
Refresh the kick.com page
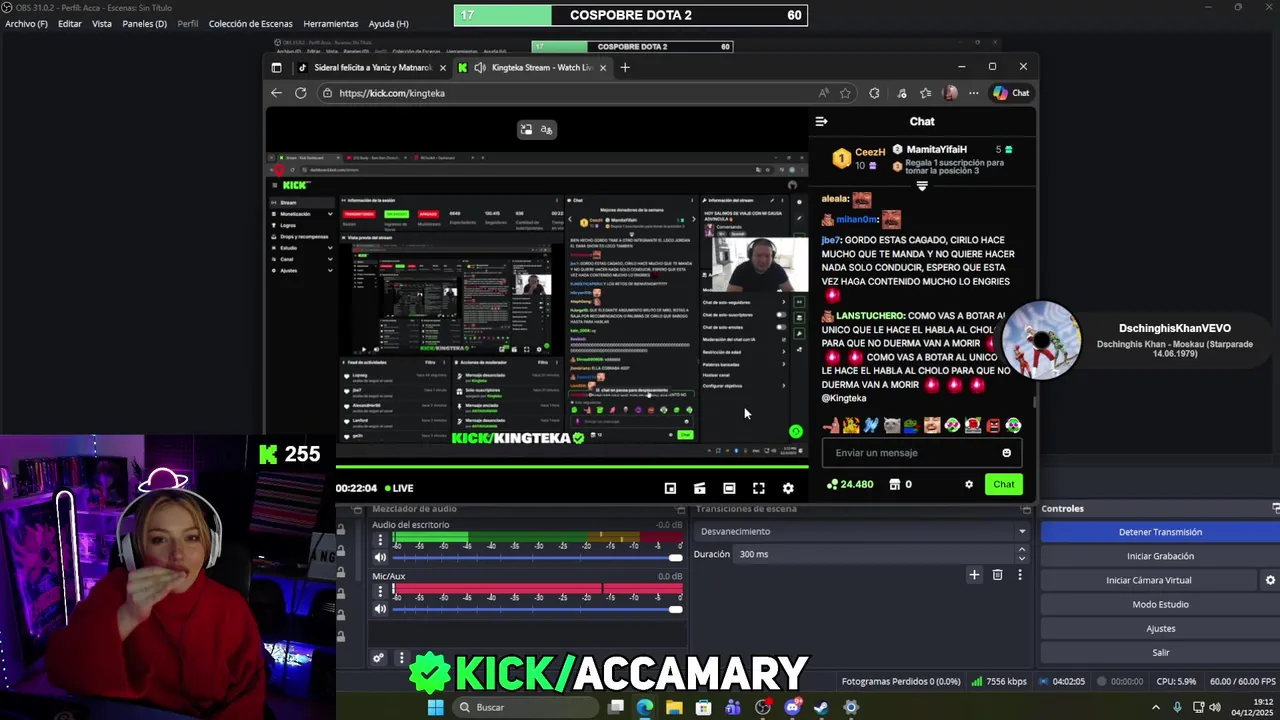coord(300,93)
